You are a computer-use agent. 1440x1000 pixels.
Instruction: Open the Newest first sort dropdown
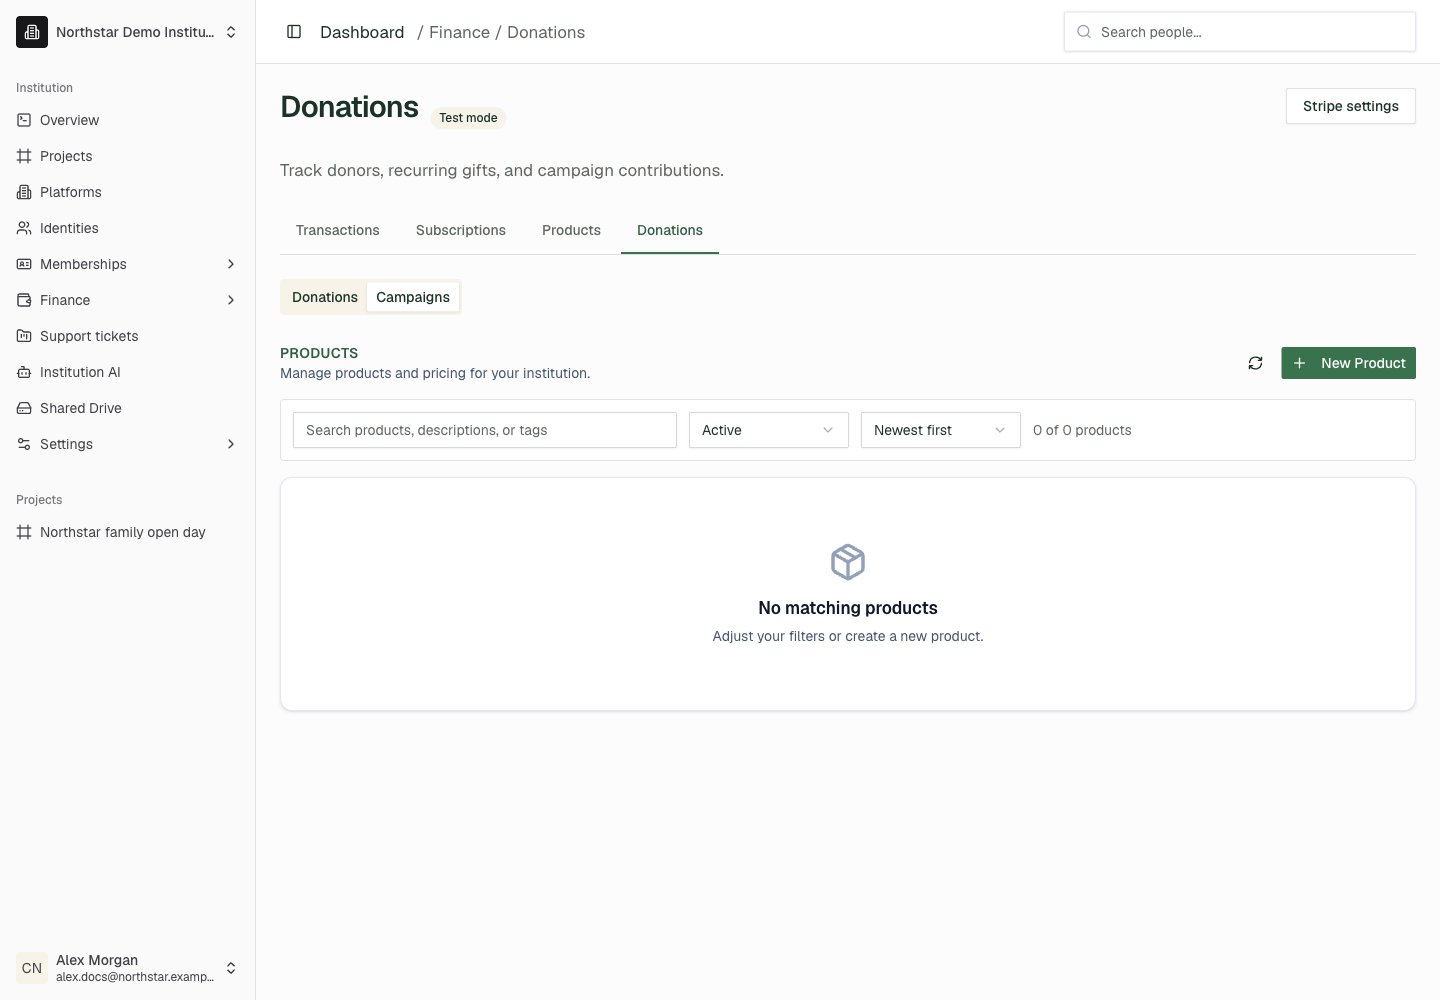(x=941, y=430)
